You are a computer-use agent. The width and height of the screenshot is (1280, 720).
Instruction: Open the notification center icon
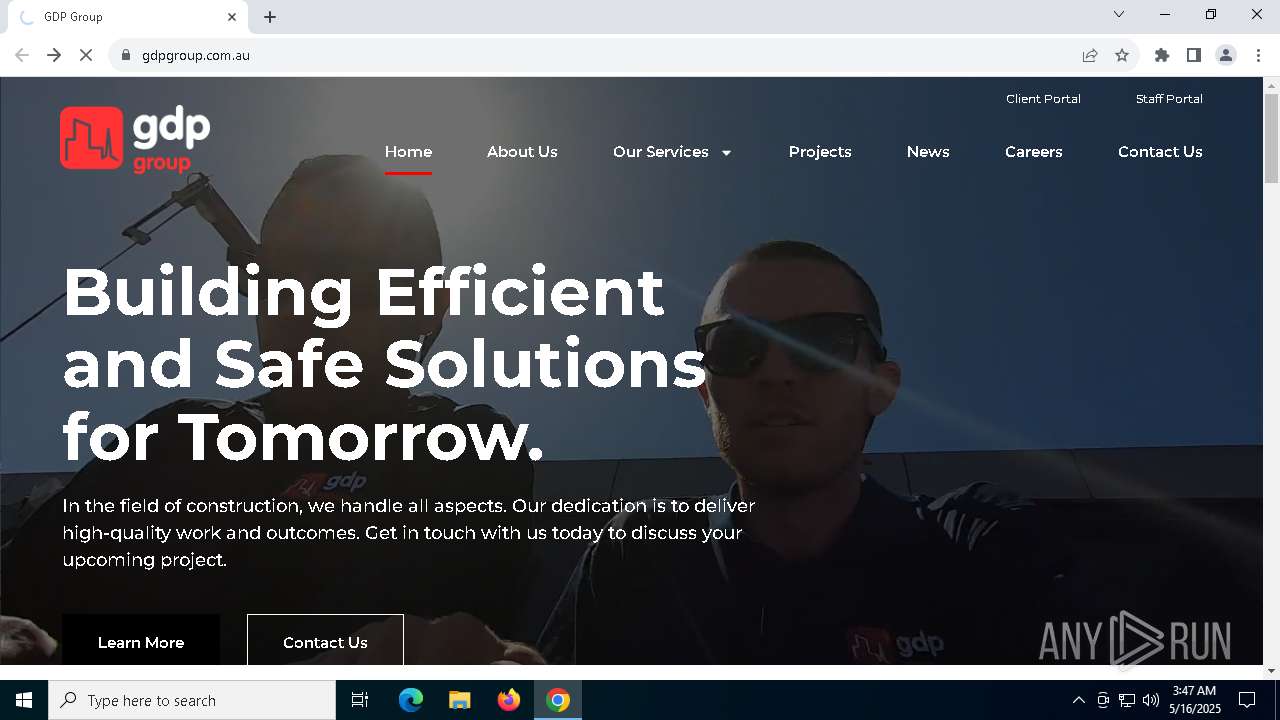(x=1247, y=700)
